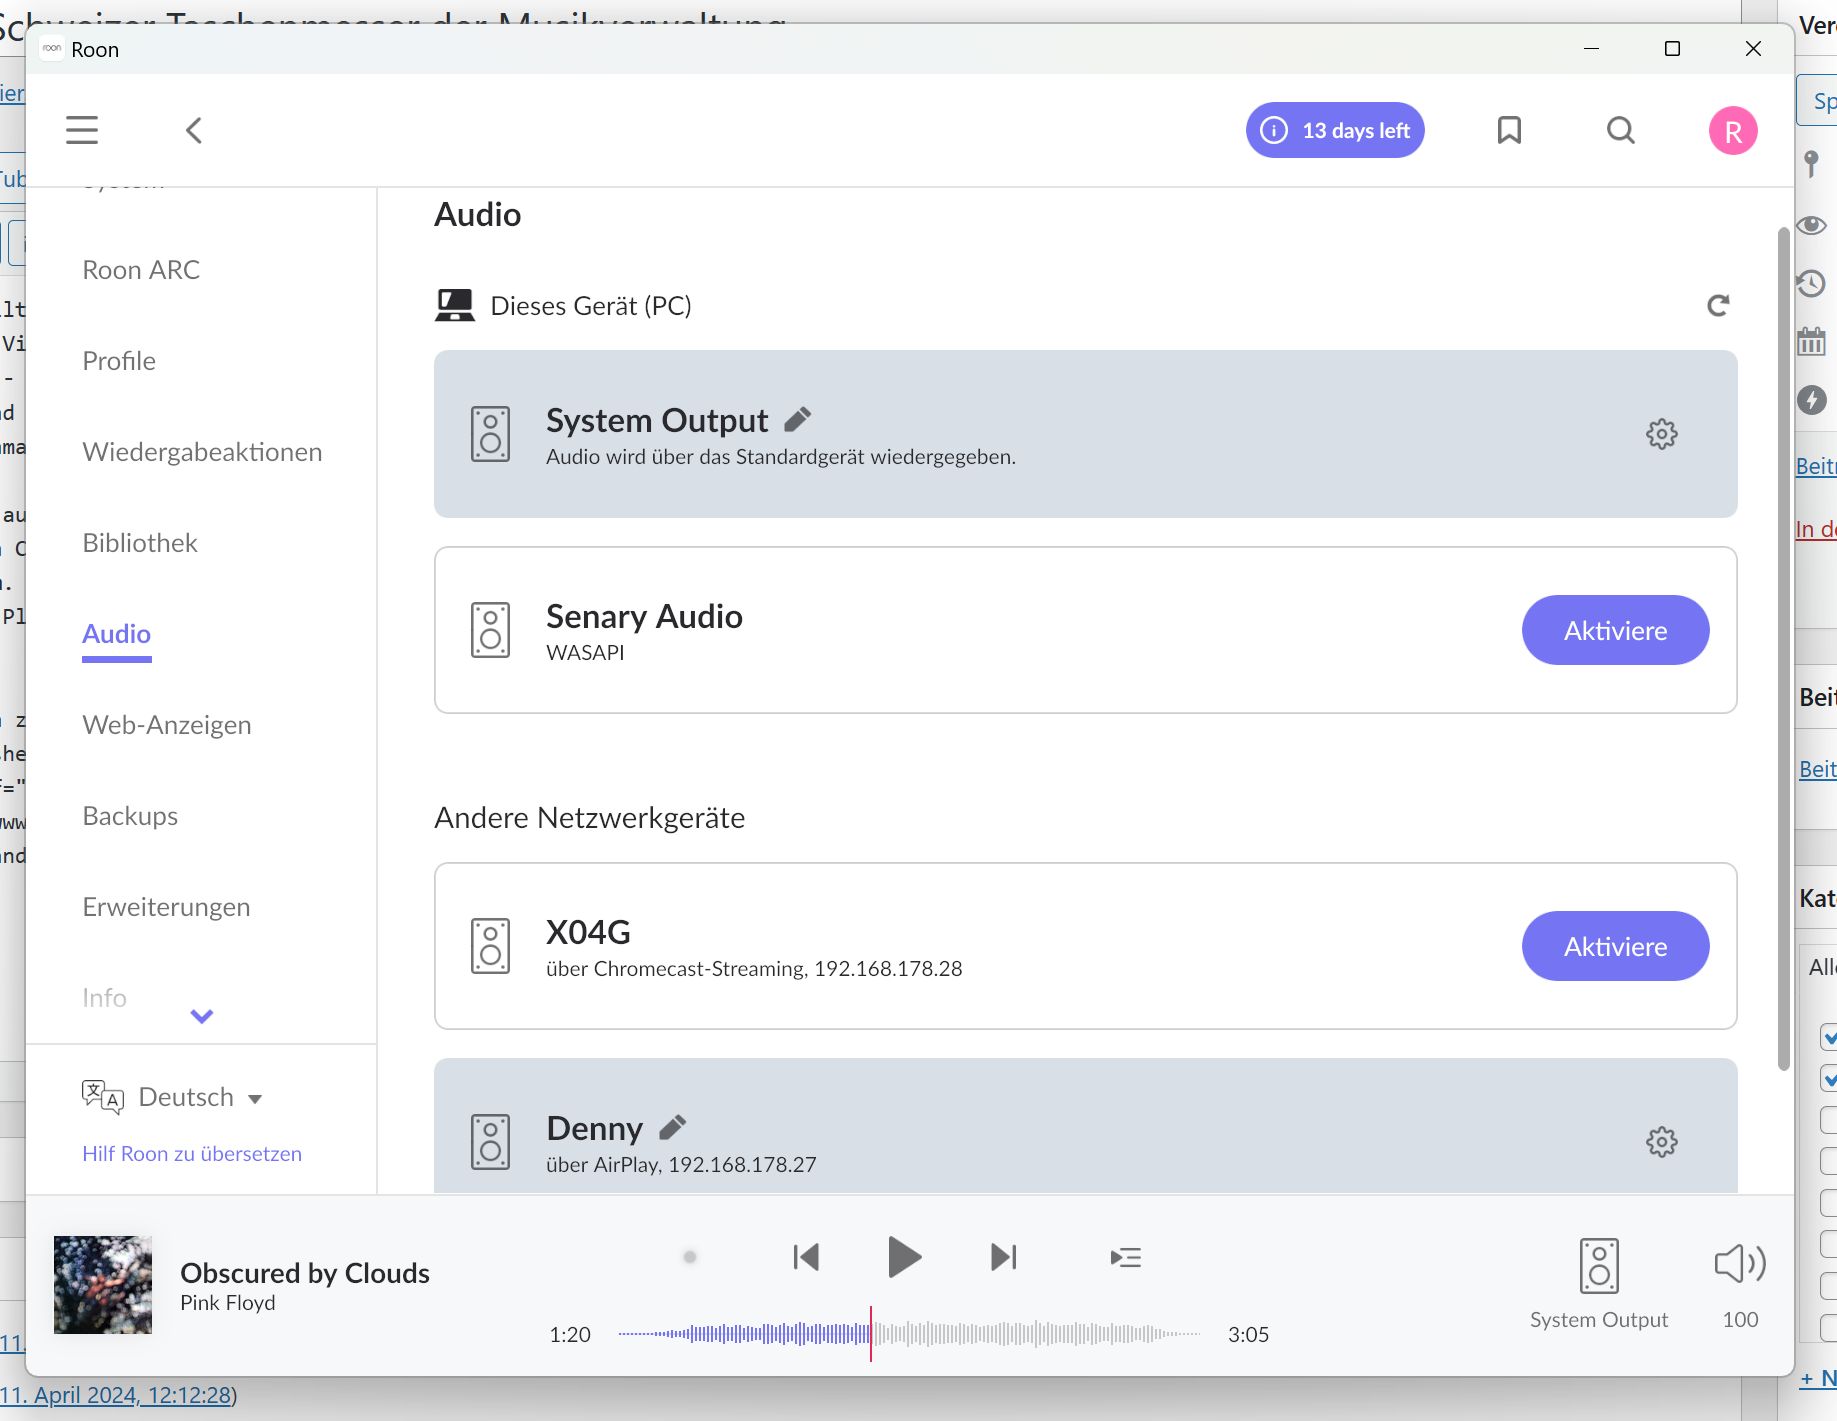Open the Erweiterungen settings tab
1837x1421 pixels.
pos(166,907)
